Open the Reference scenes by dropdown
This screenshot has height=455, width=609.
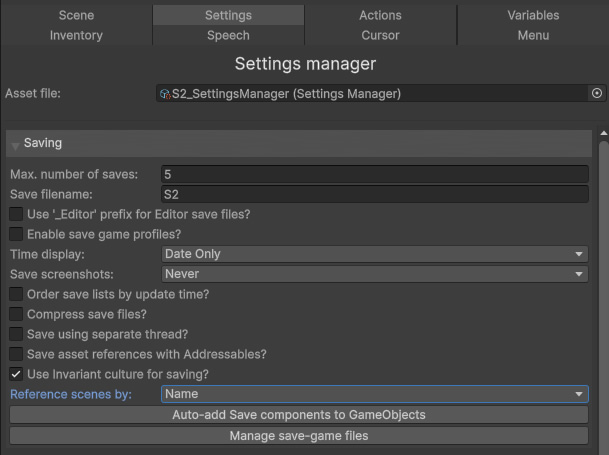tap(375, 395)
